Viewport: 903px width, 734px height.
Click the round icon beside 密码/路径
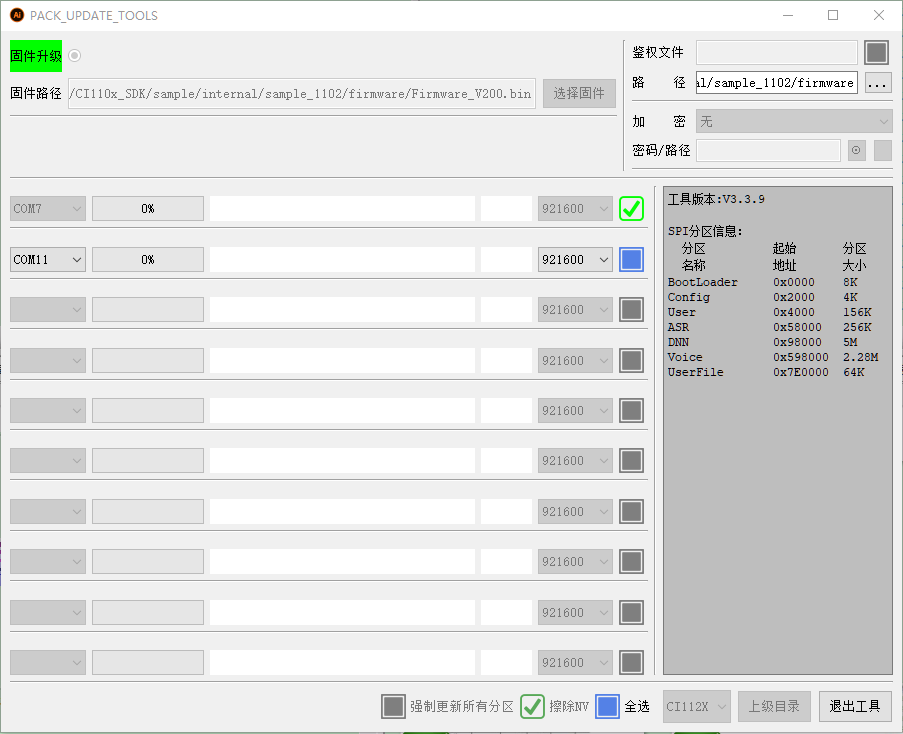click(856, 150)
